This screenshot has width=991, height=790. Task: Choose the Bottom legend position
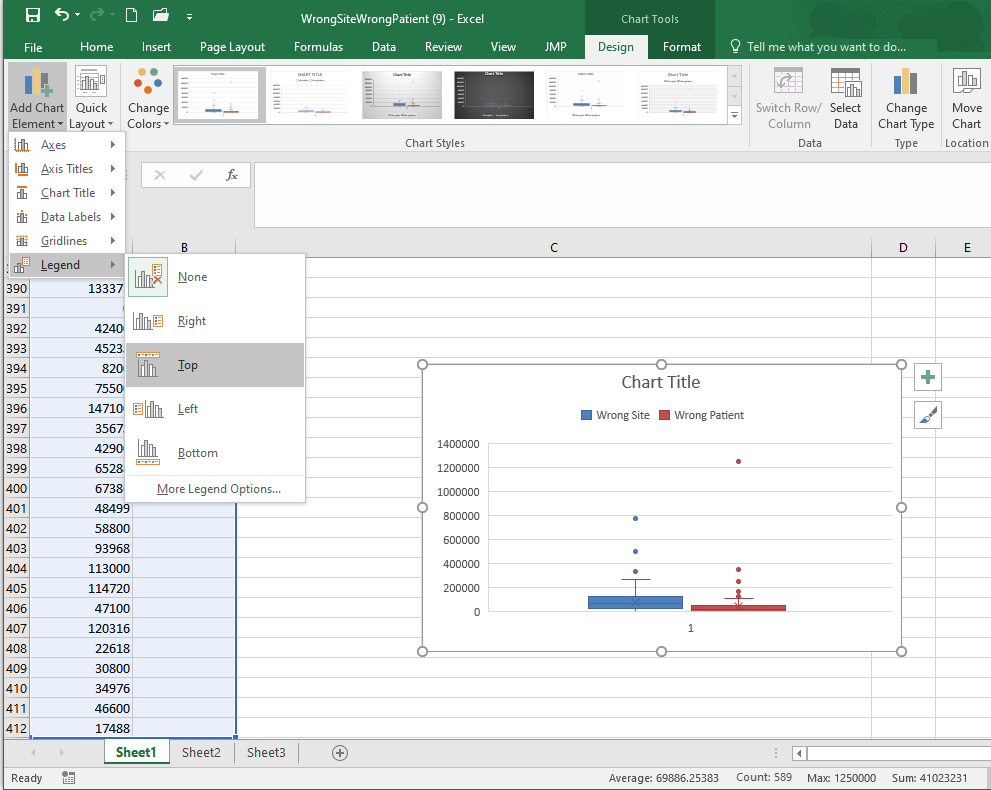[x=197, y=453]
